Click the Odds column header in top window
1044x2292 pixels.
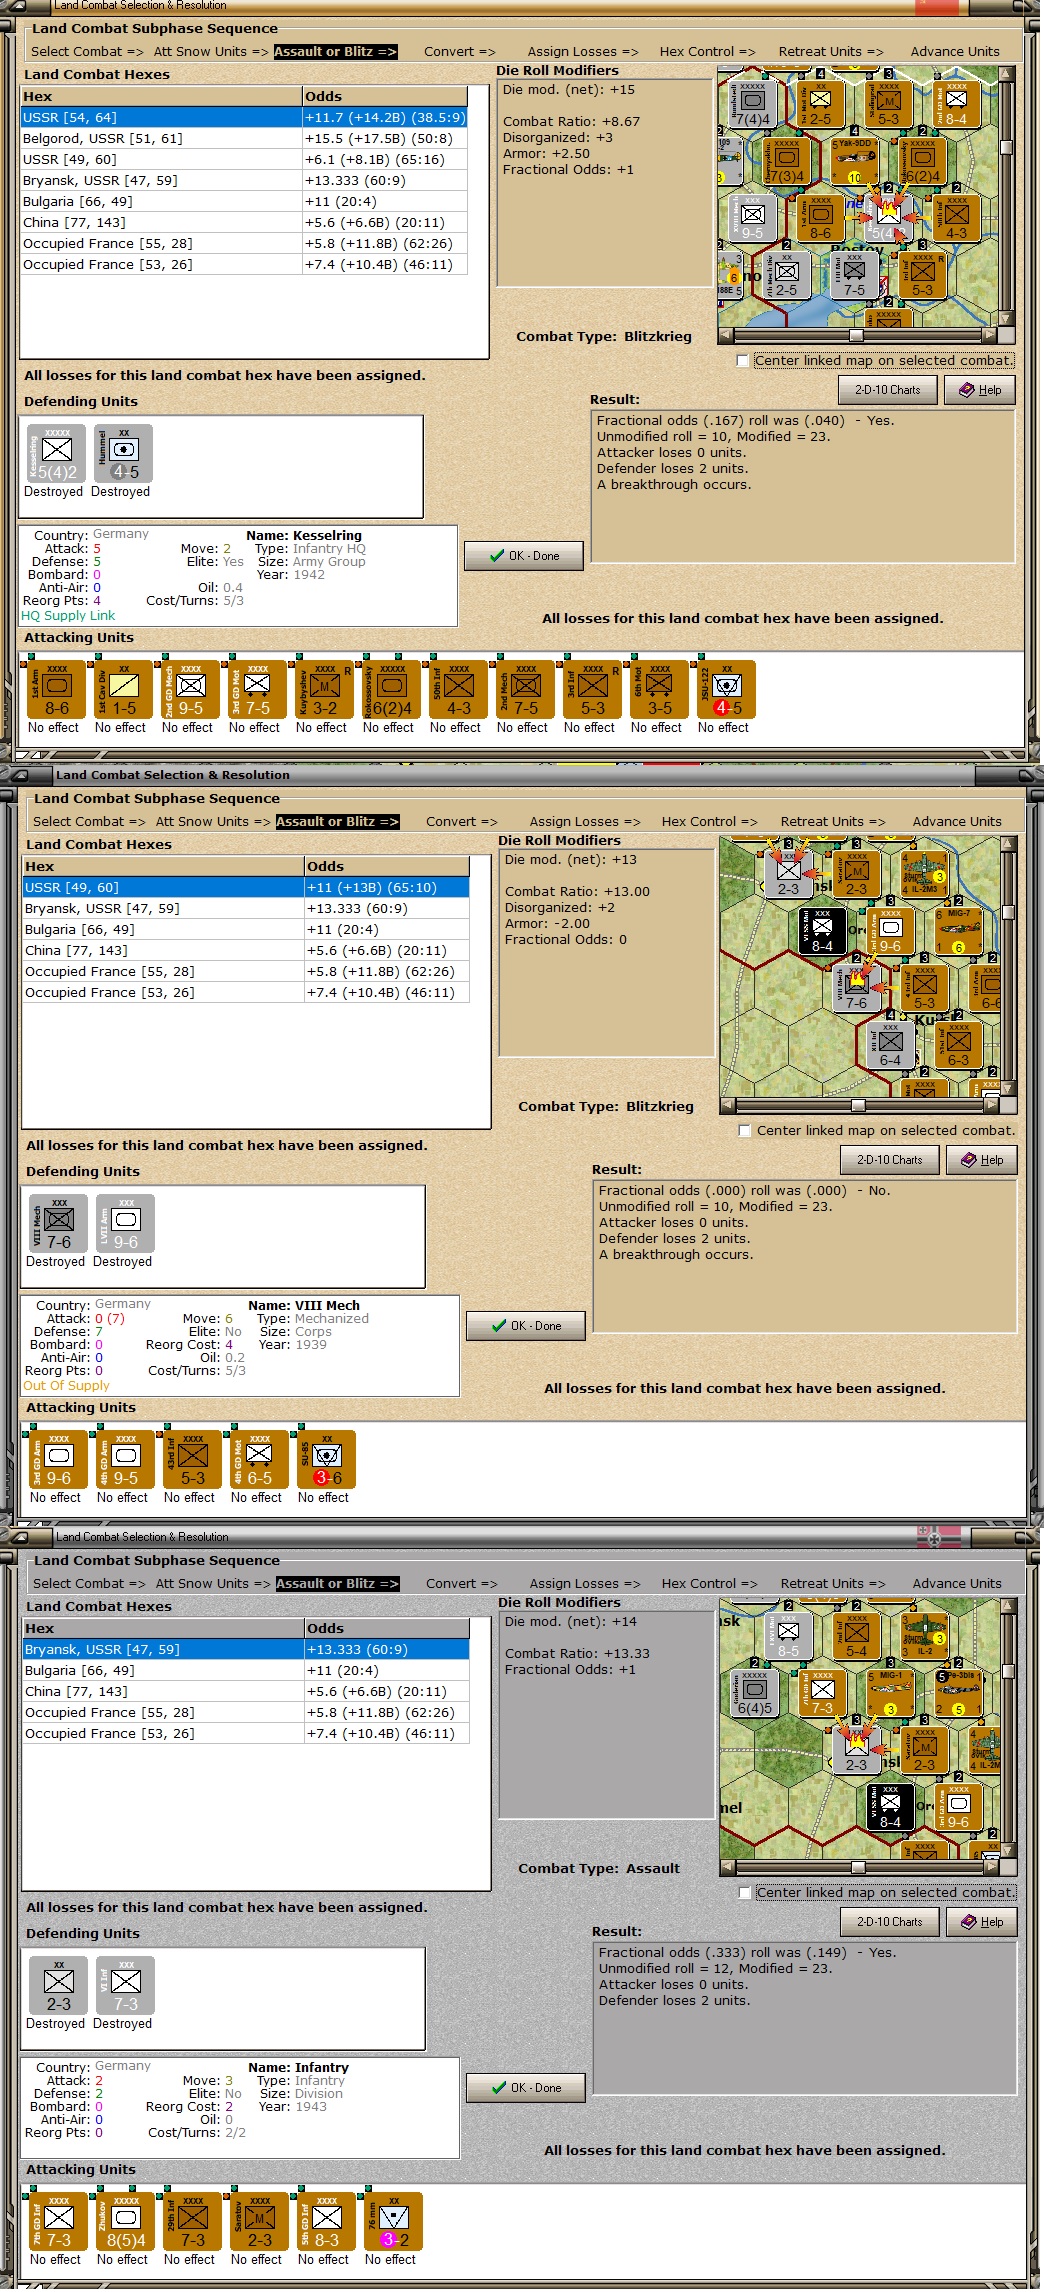(x=385, y=97)
